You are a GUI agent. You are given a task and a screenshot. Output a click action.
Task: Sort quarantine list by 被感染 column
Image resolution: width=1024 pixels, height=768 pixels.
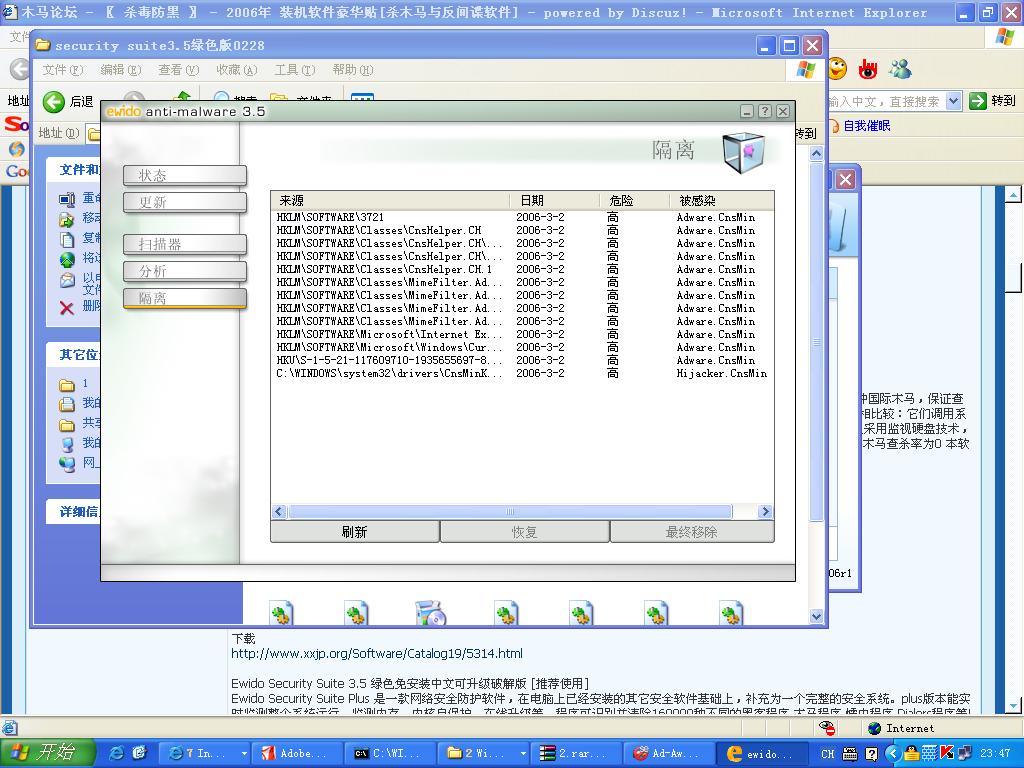722,200
